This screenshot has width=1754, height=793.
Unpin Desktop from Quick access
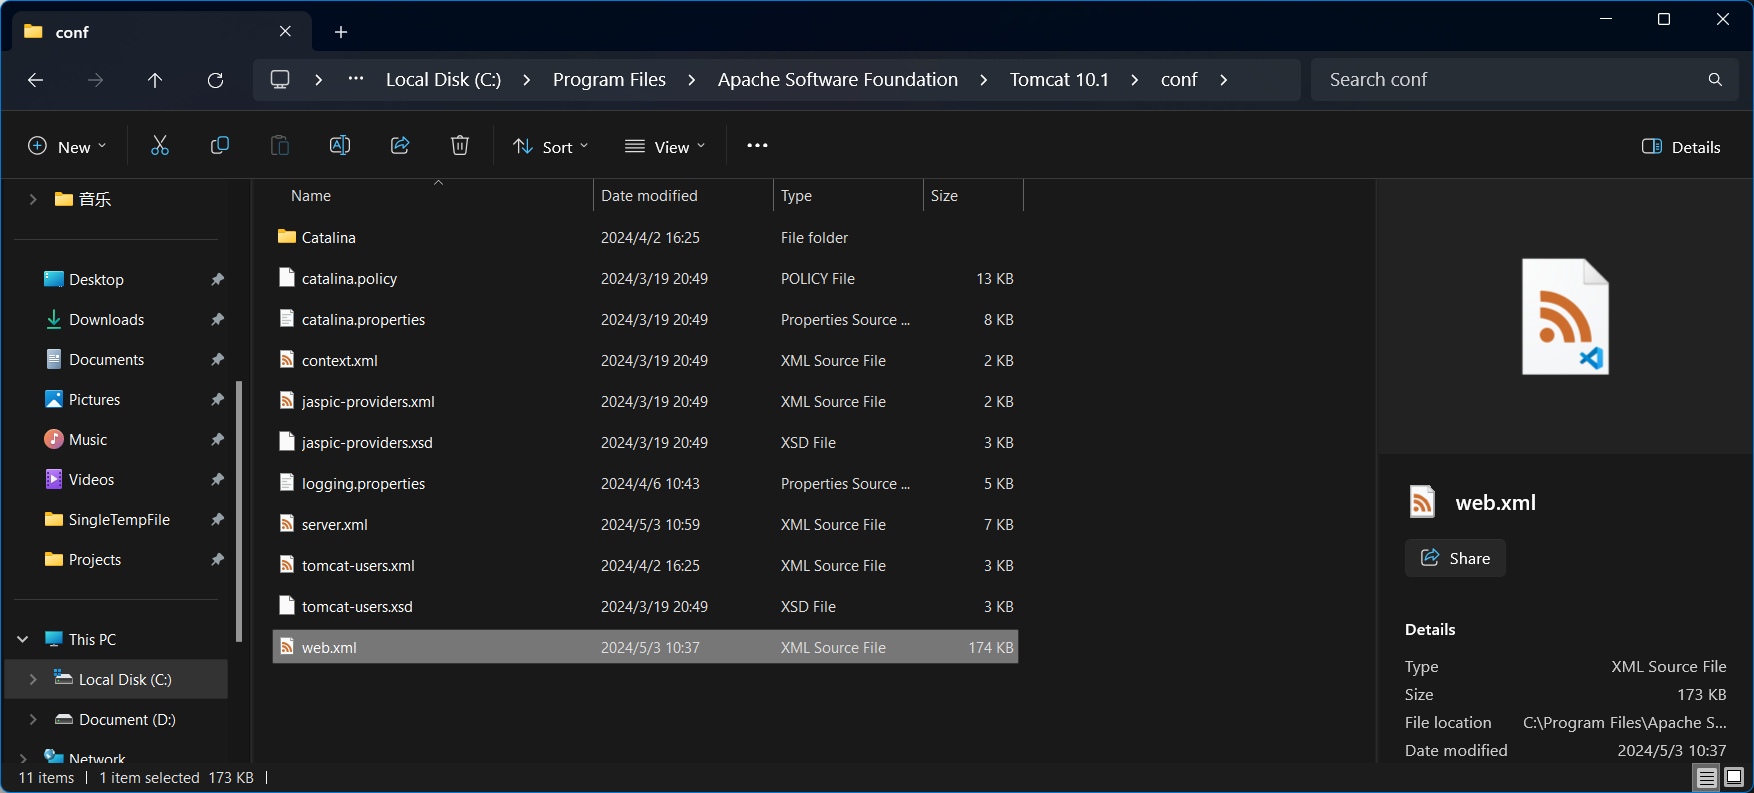click(x=217, y=280)
